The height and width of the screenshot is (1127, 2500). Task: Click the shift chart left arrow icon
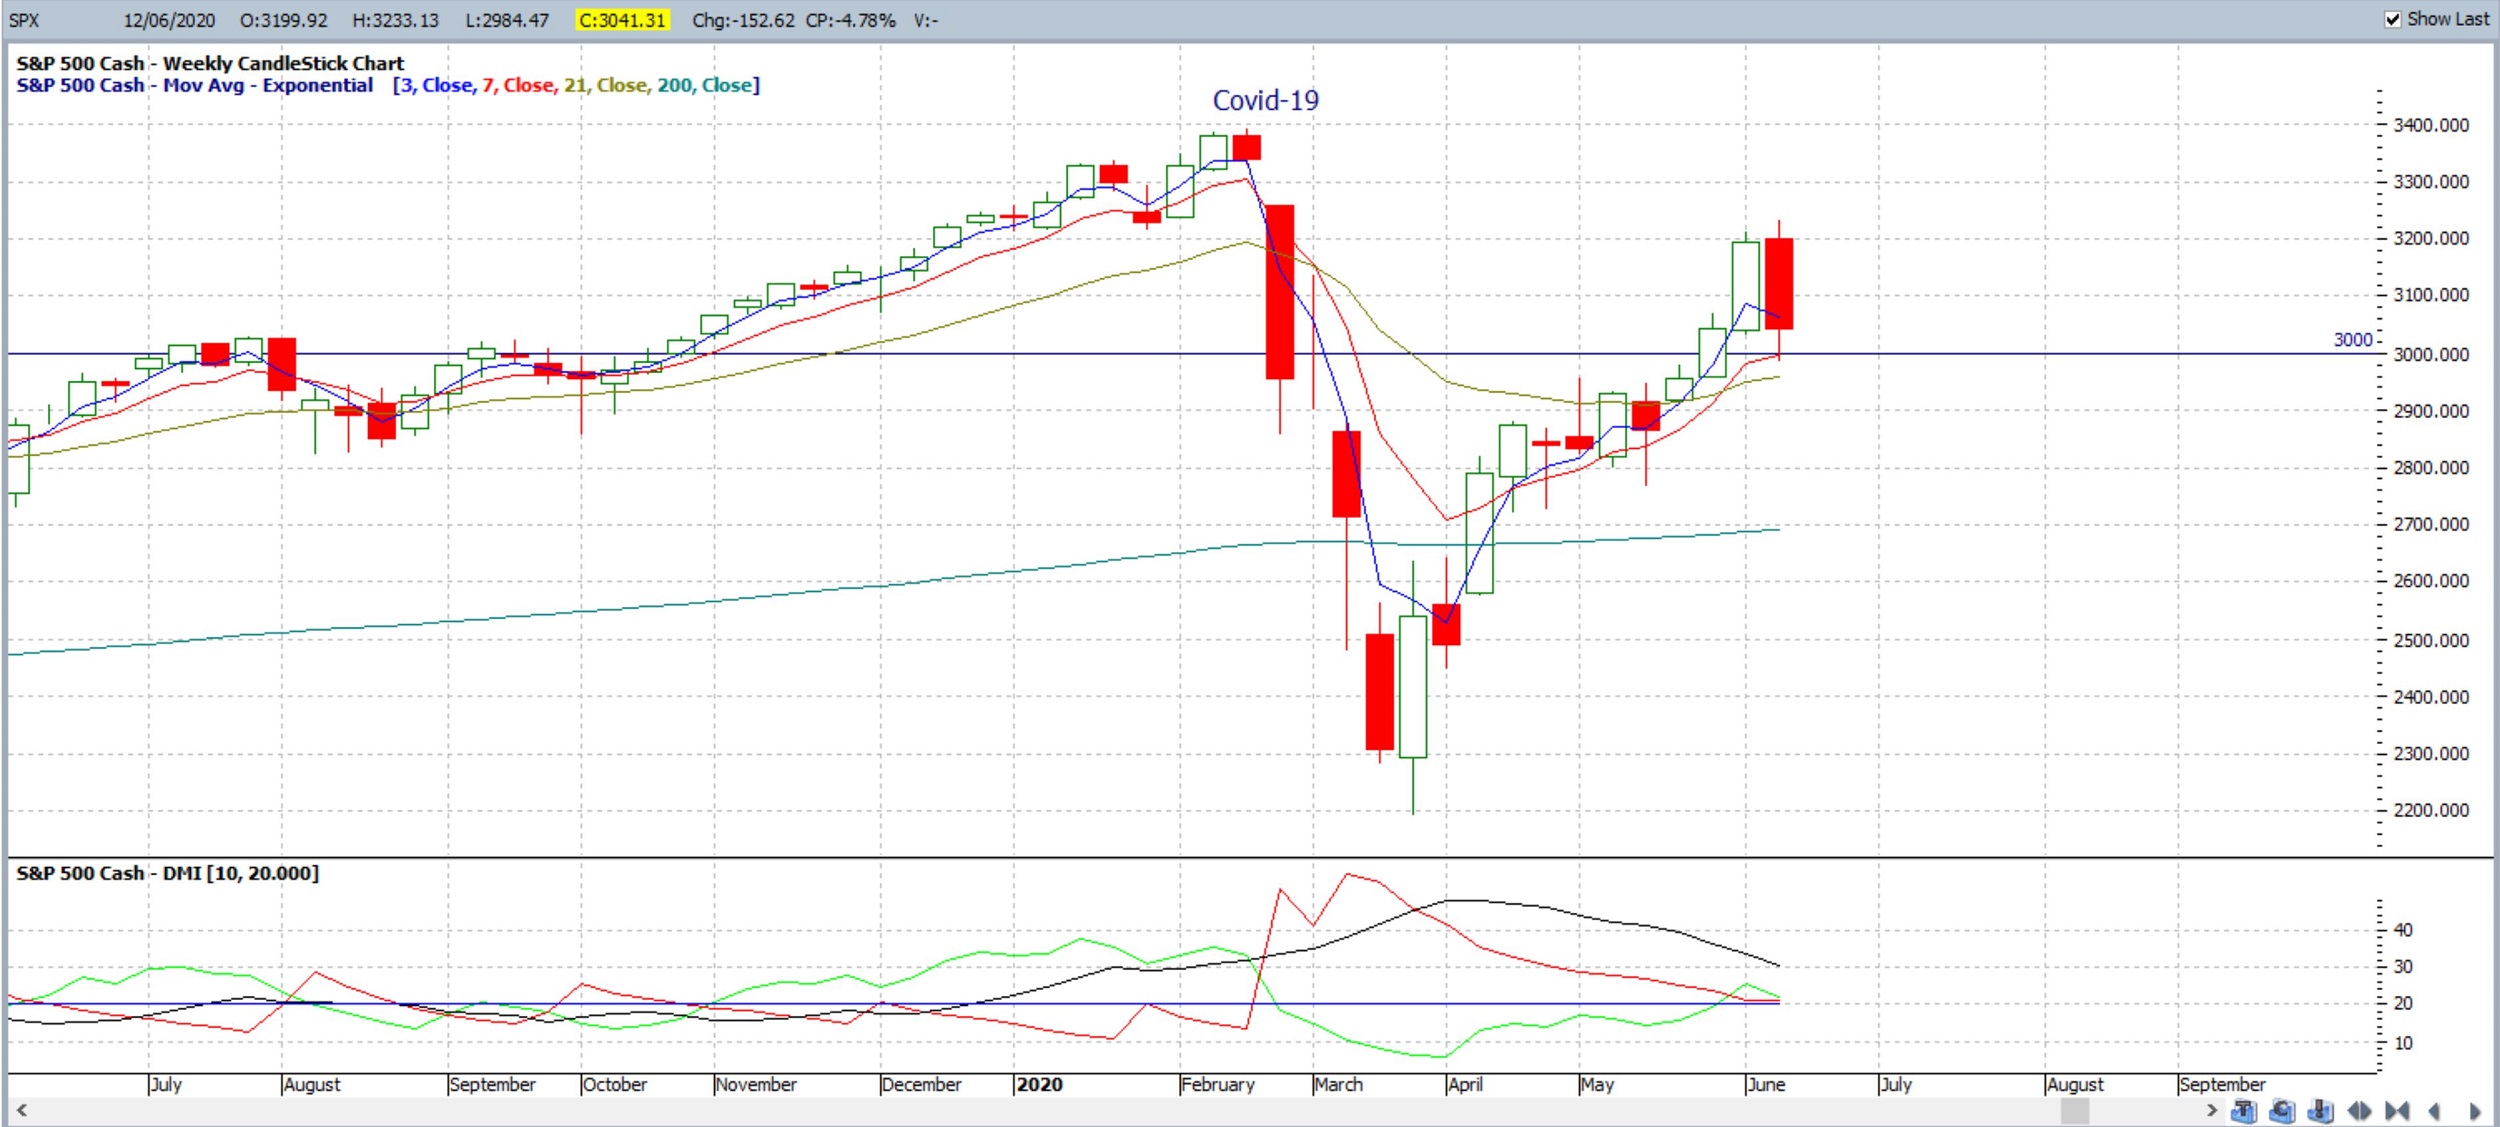click(2435, 1111)
